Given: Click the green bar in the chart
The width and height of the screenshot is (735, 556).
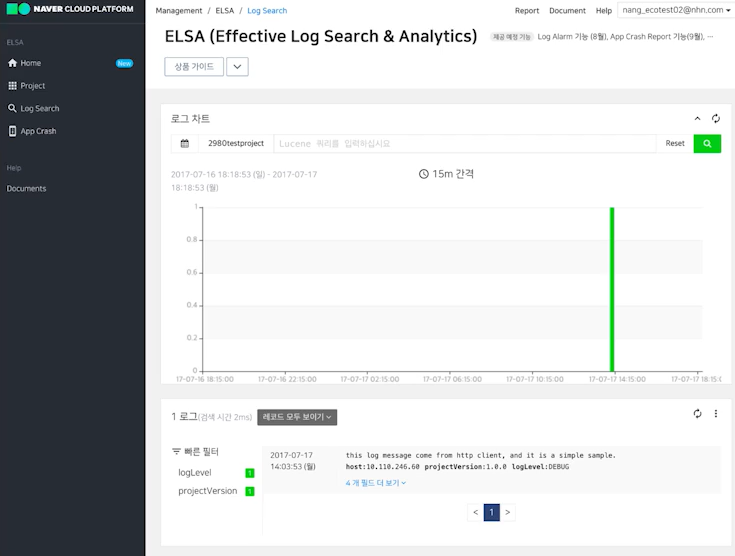Looking at the screenshot, I should [612, 289].
